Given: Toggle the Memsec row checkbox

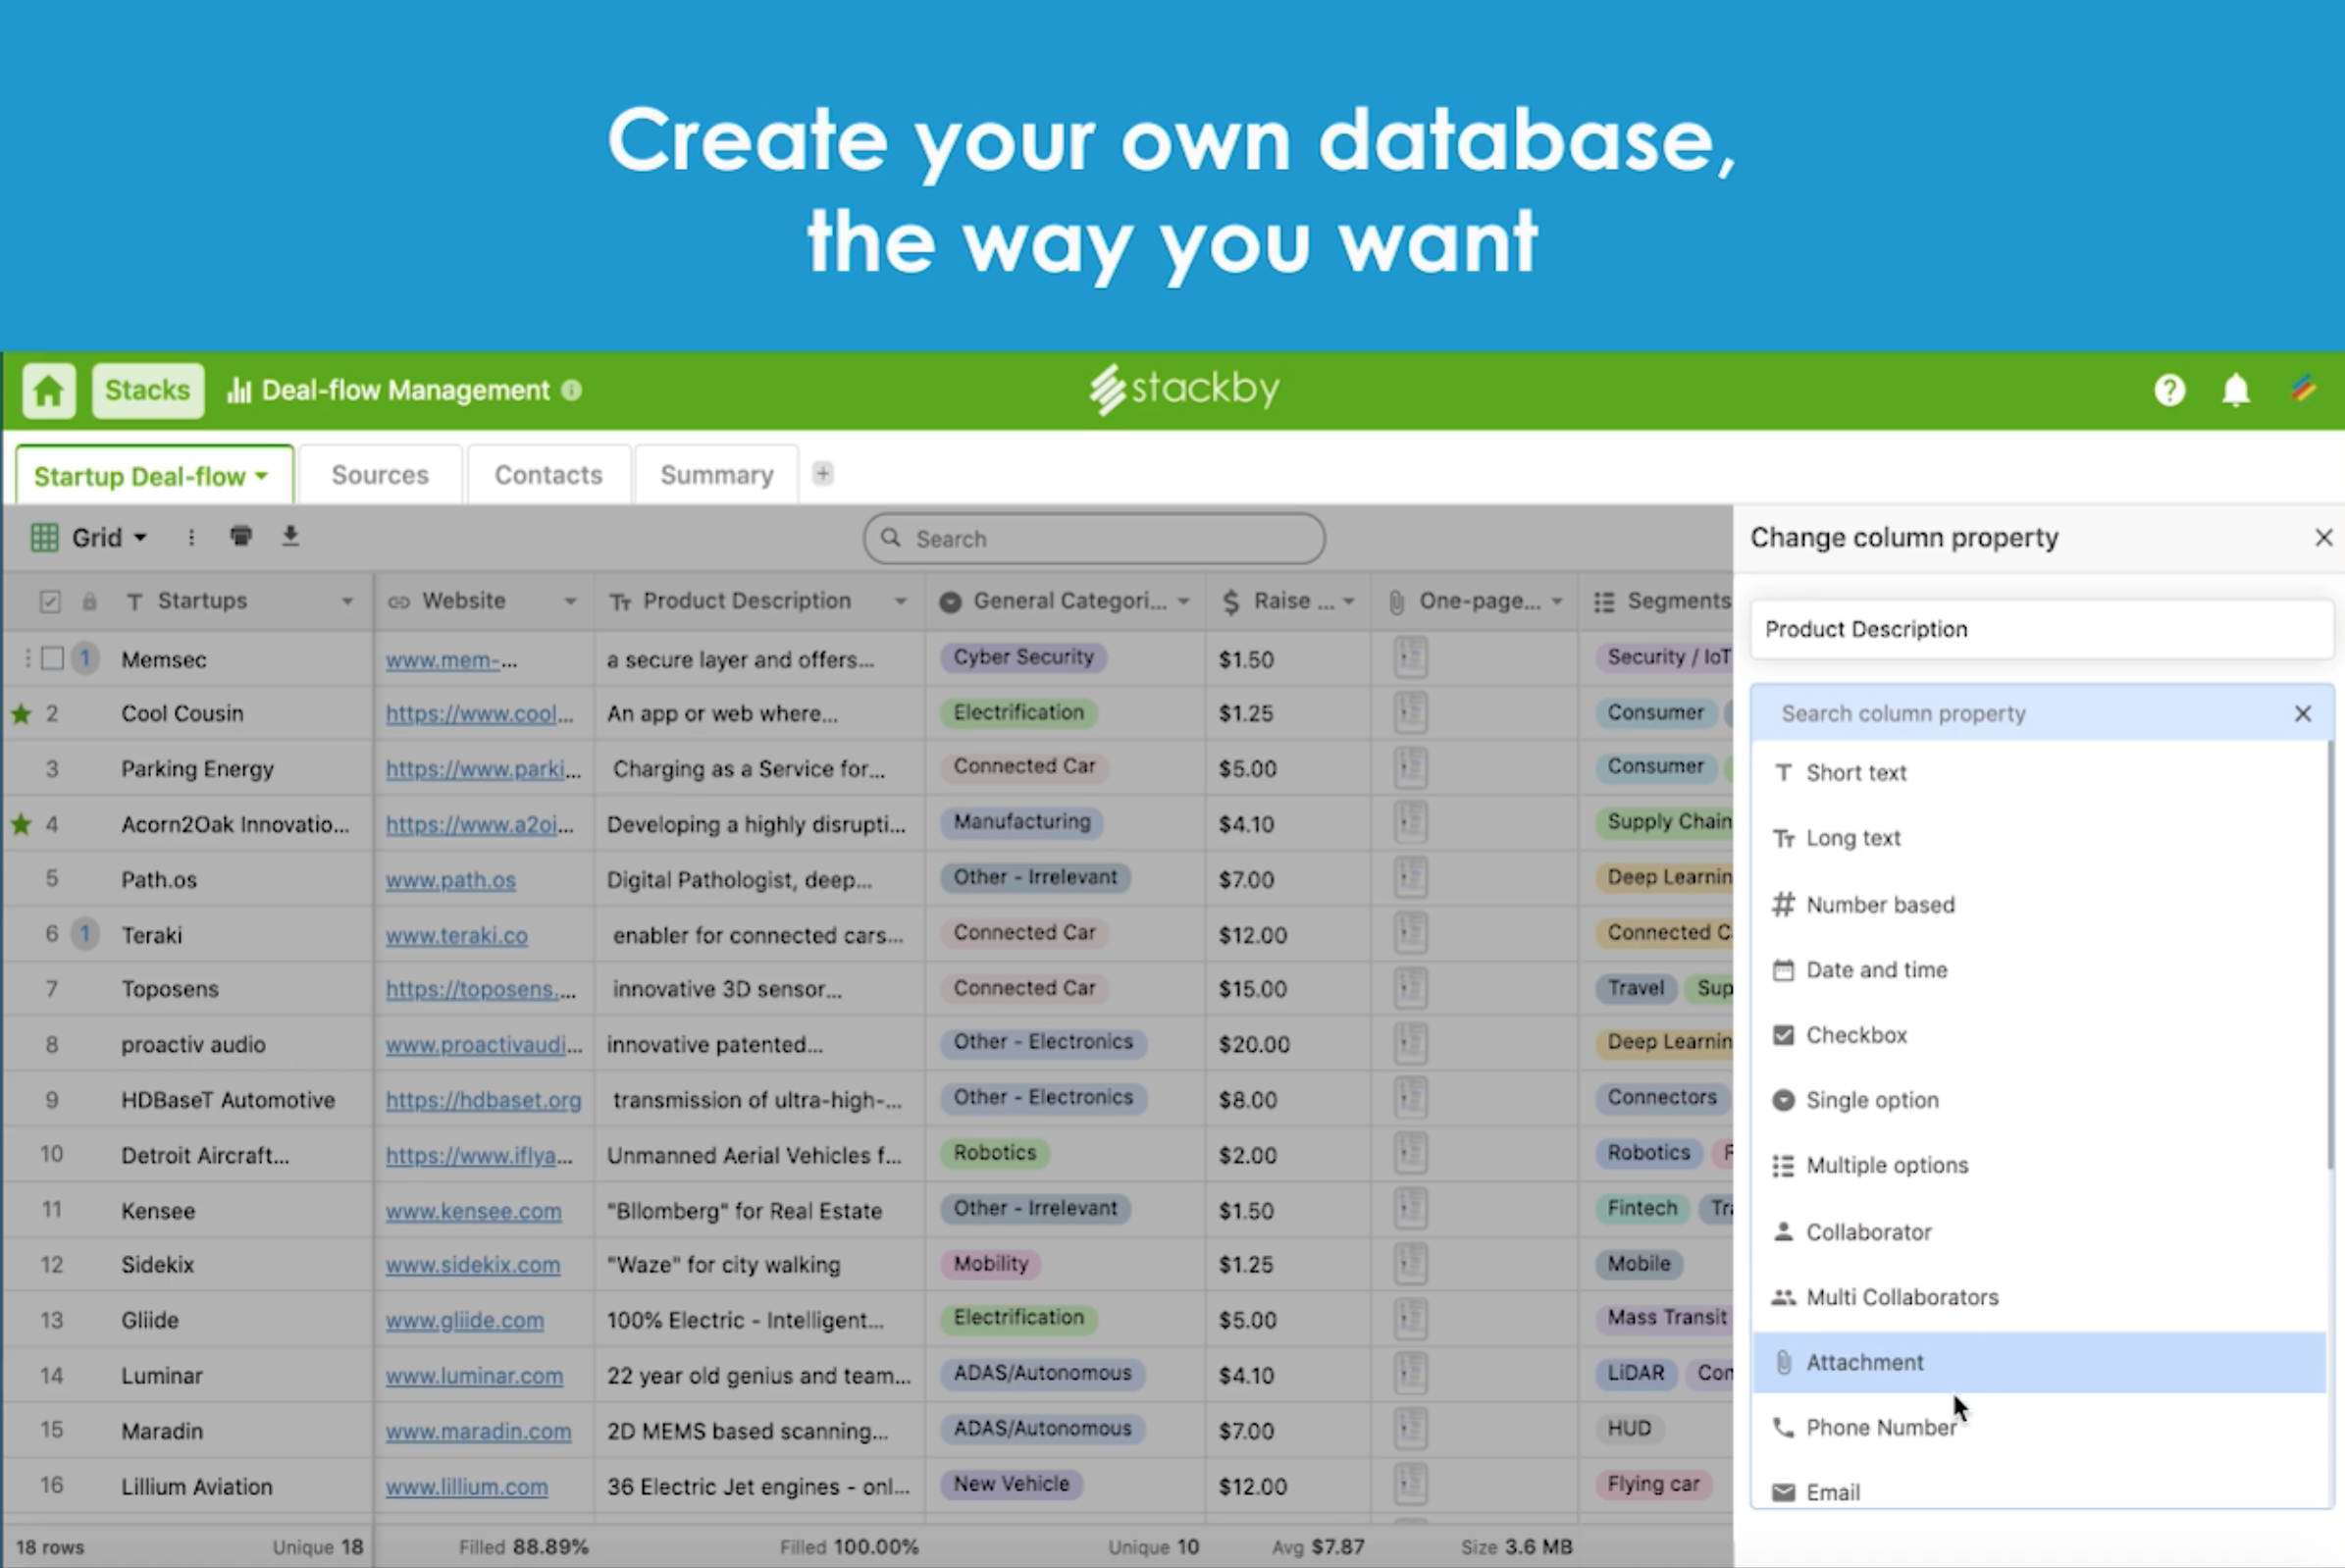Looking at the screenshot, I should pos(53,658).
